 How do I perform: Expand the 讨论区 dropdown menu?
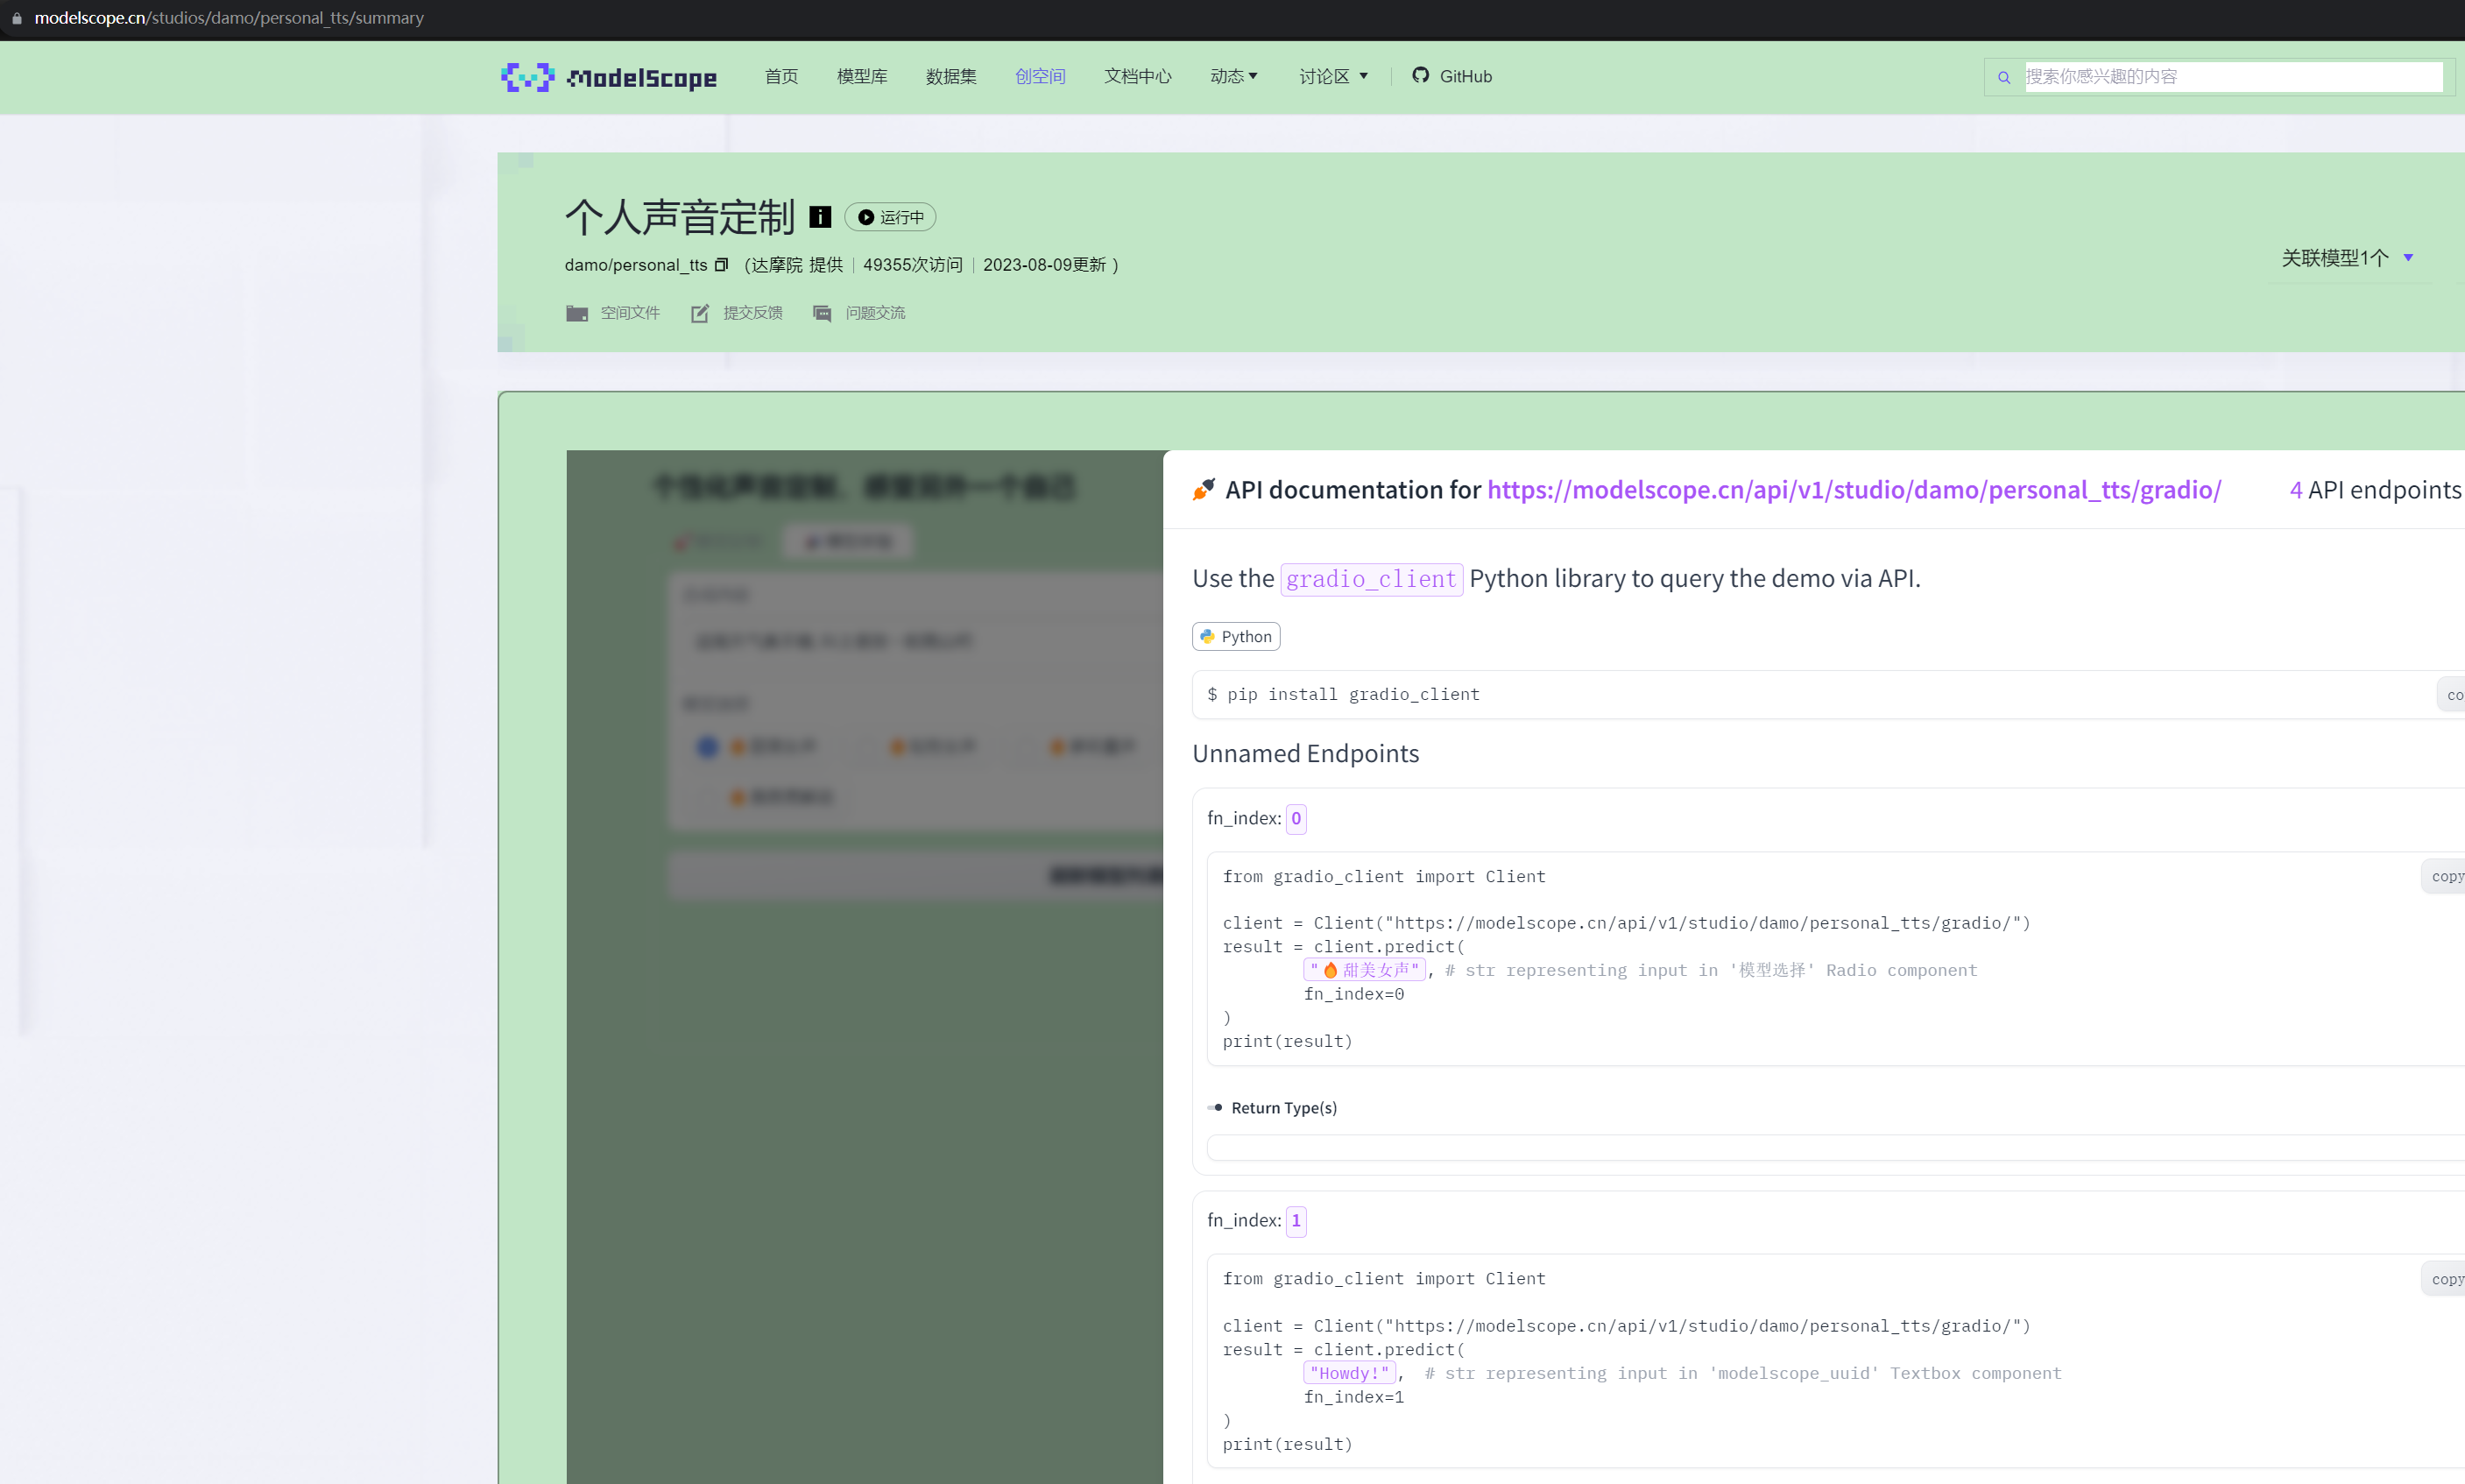(x=1333, y=77)
